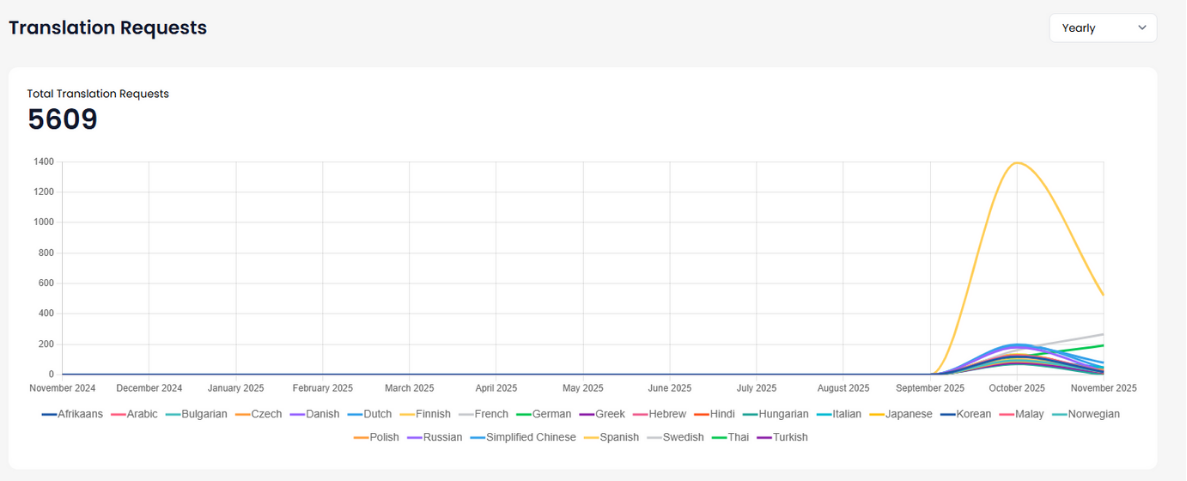Select the May 2025 axis label
The width and height of the screenshot is (1187, 481).
[583, 388]
